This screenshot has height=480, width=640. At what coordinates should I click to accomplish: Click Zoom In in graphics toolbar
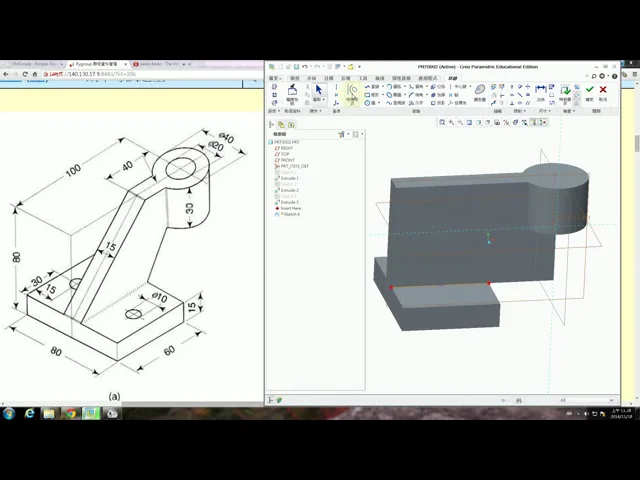(451, 122)
